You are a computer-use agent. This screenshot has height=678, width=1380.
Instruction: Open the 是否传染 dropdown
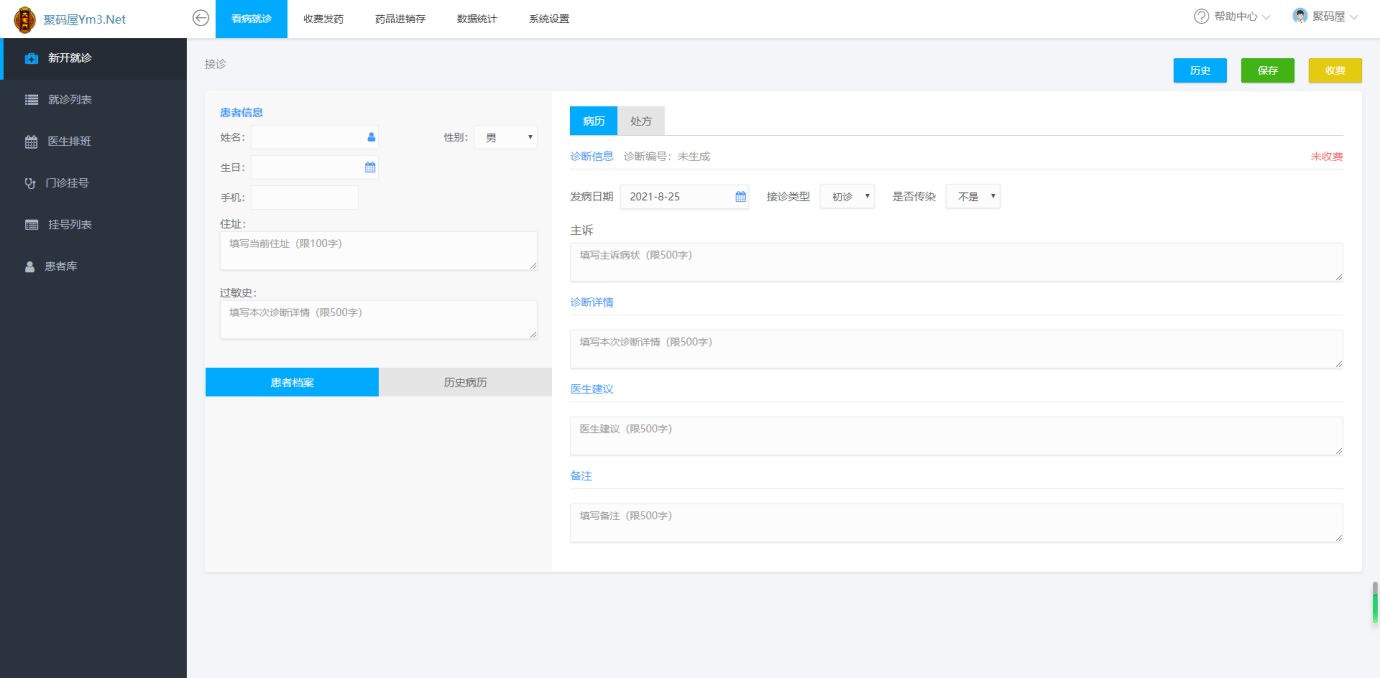pyautogui.click(x=973, y=197)
